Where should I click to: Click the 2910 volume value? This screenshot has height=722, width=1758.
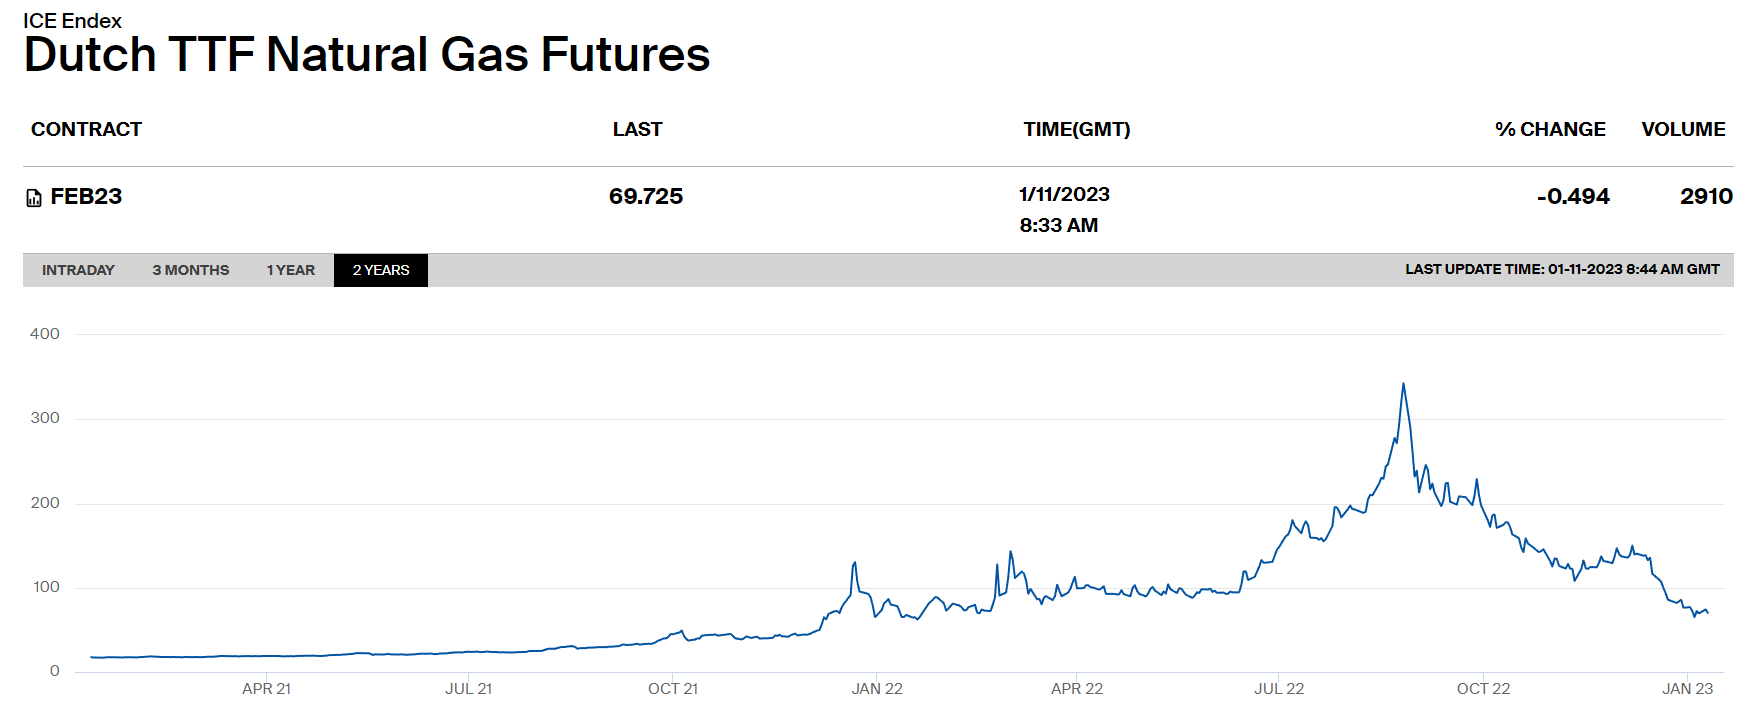click(x=1706, y=197)
